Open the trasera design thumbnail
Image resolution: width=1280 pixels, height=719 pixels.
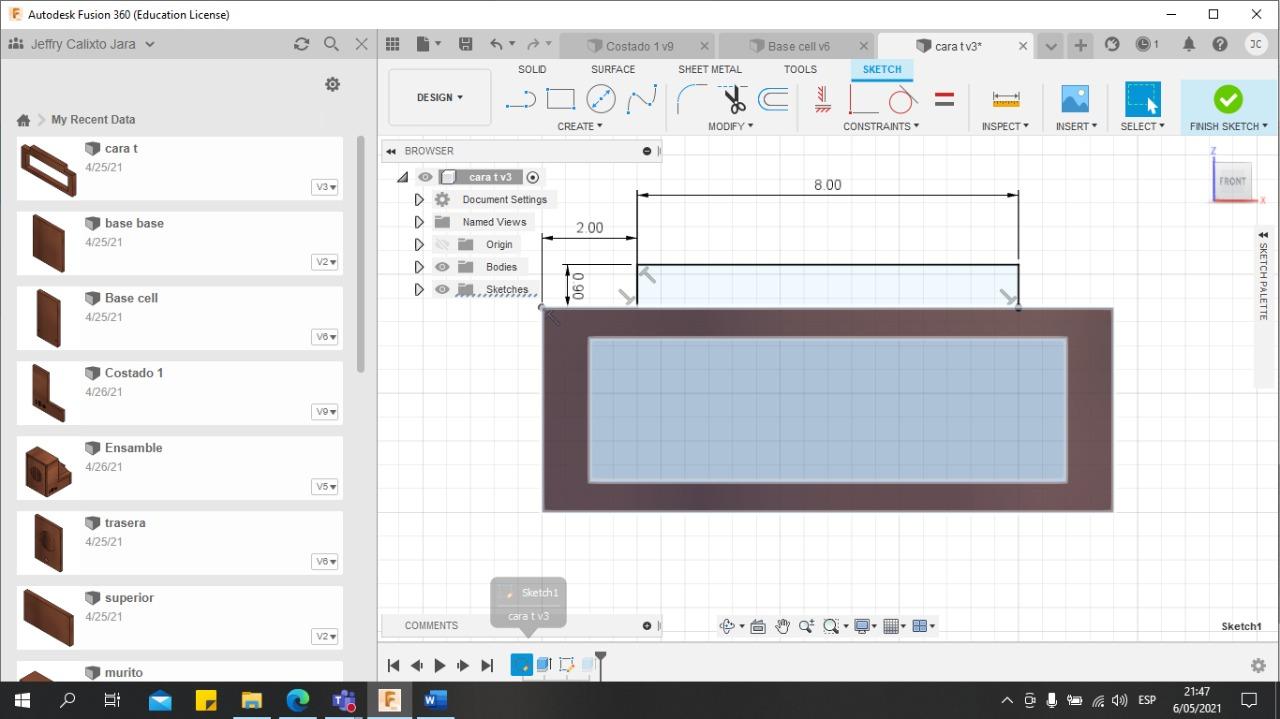tap(48, 543)
